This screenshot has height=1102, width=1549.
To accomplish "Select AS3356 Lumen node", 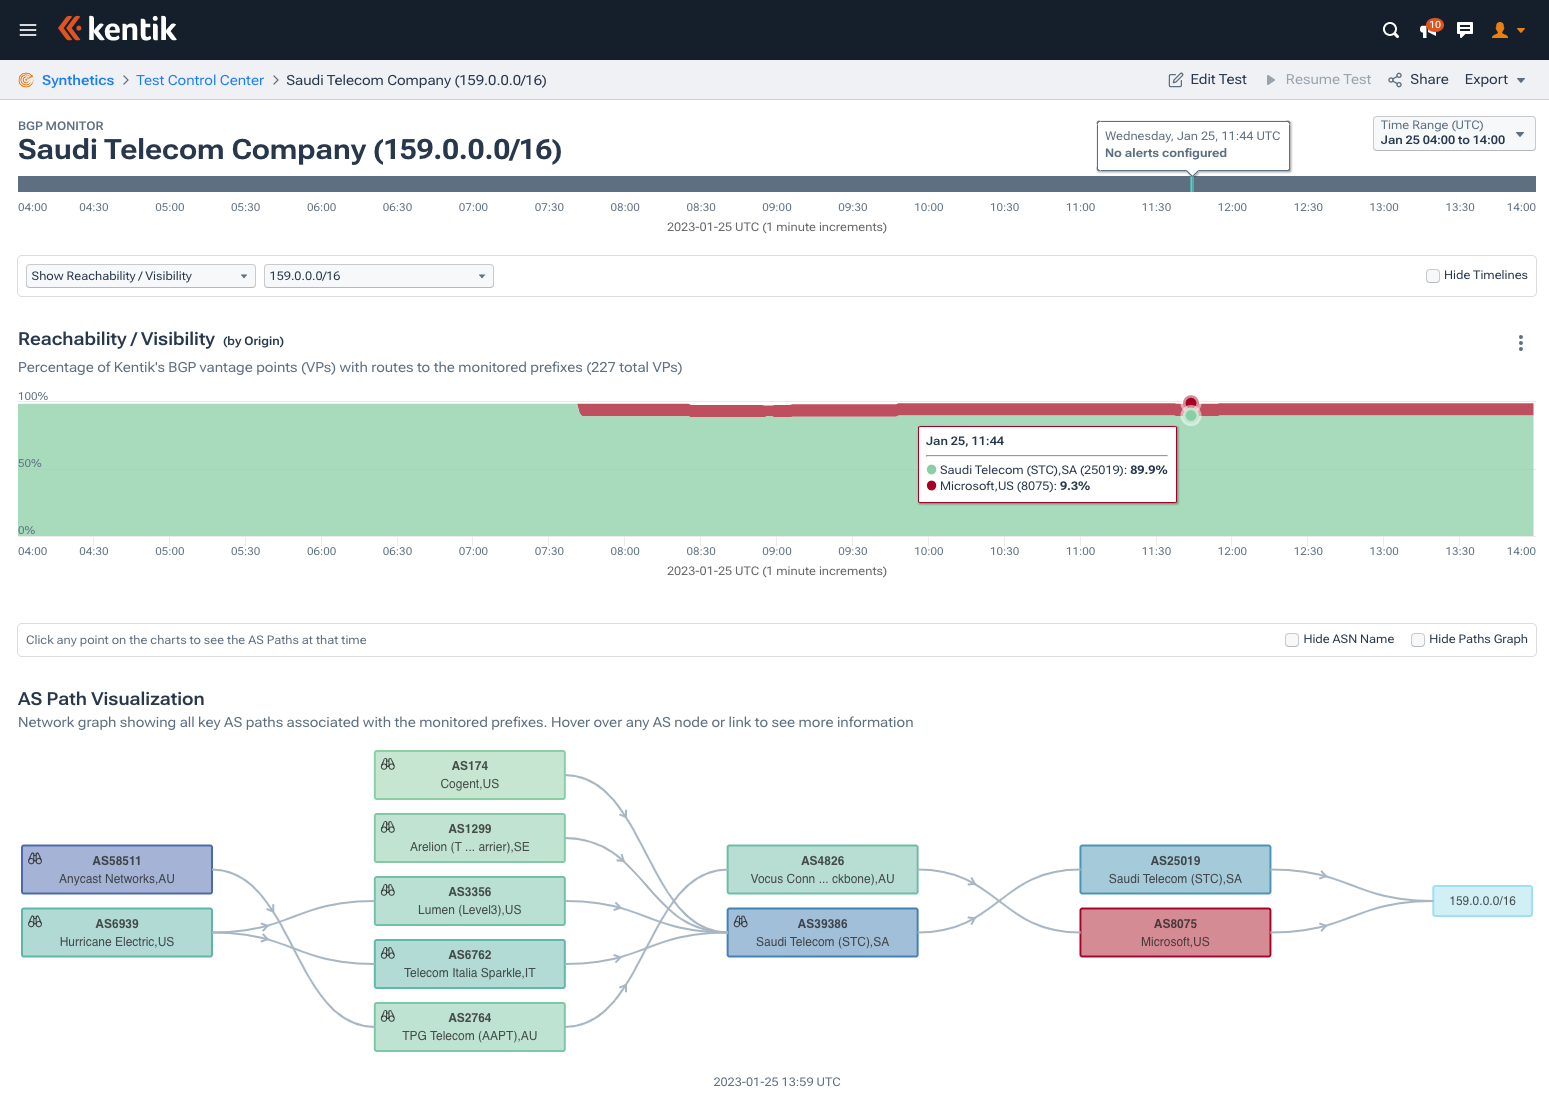I will coord(470,901).
